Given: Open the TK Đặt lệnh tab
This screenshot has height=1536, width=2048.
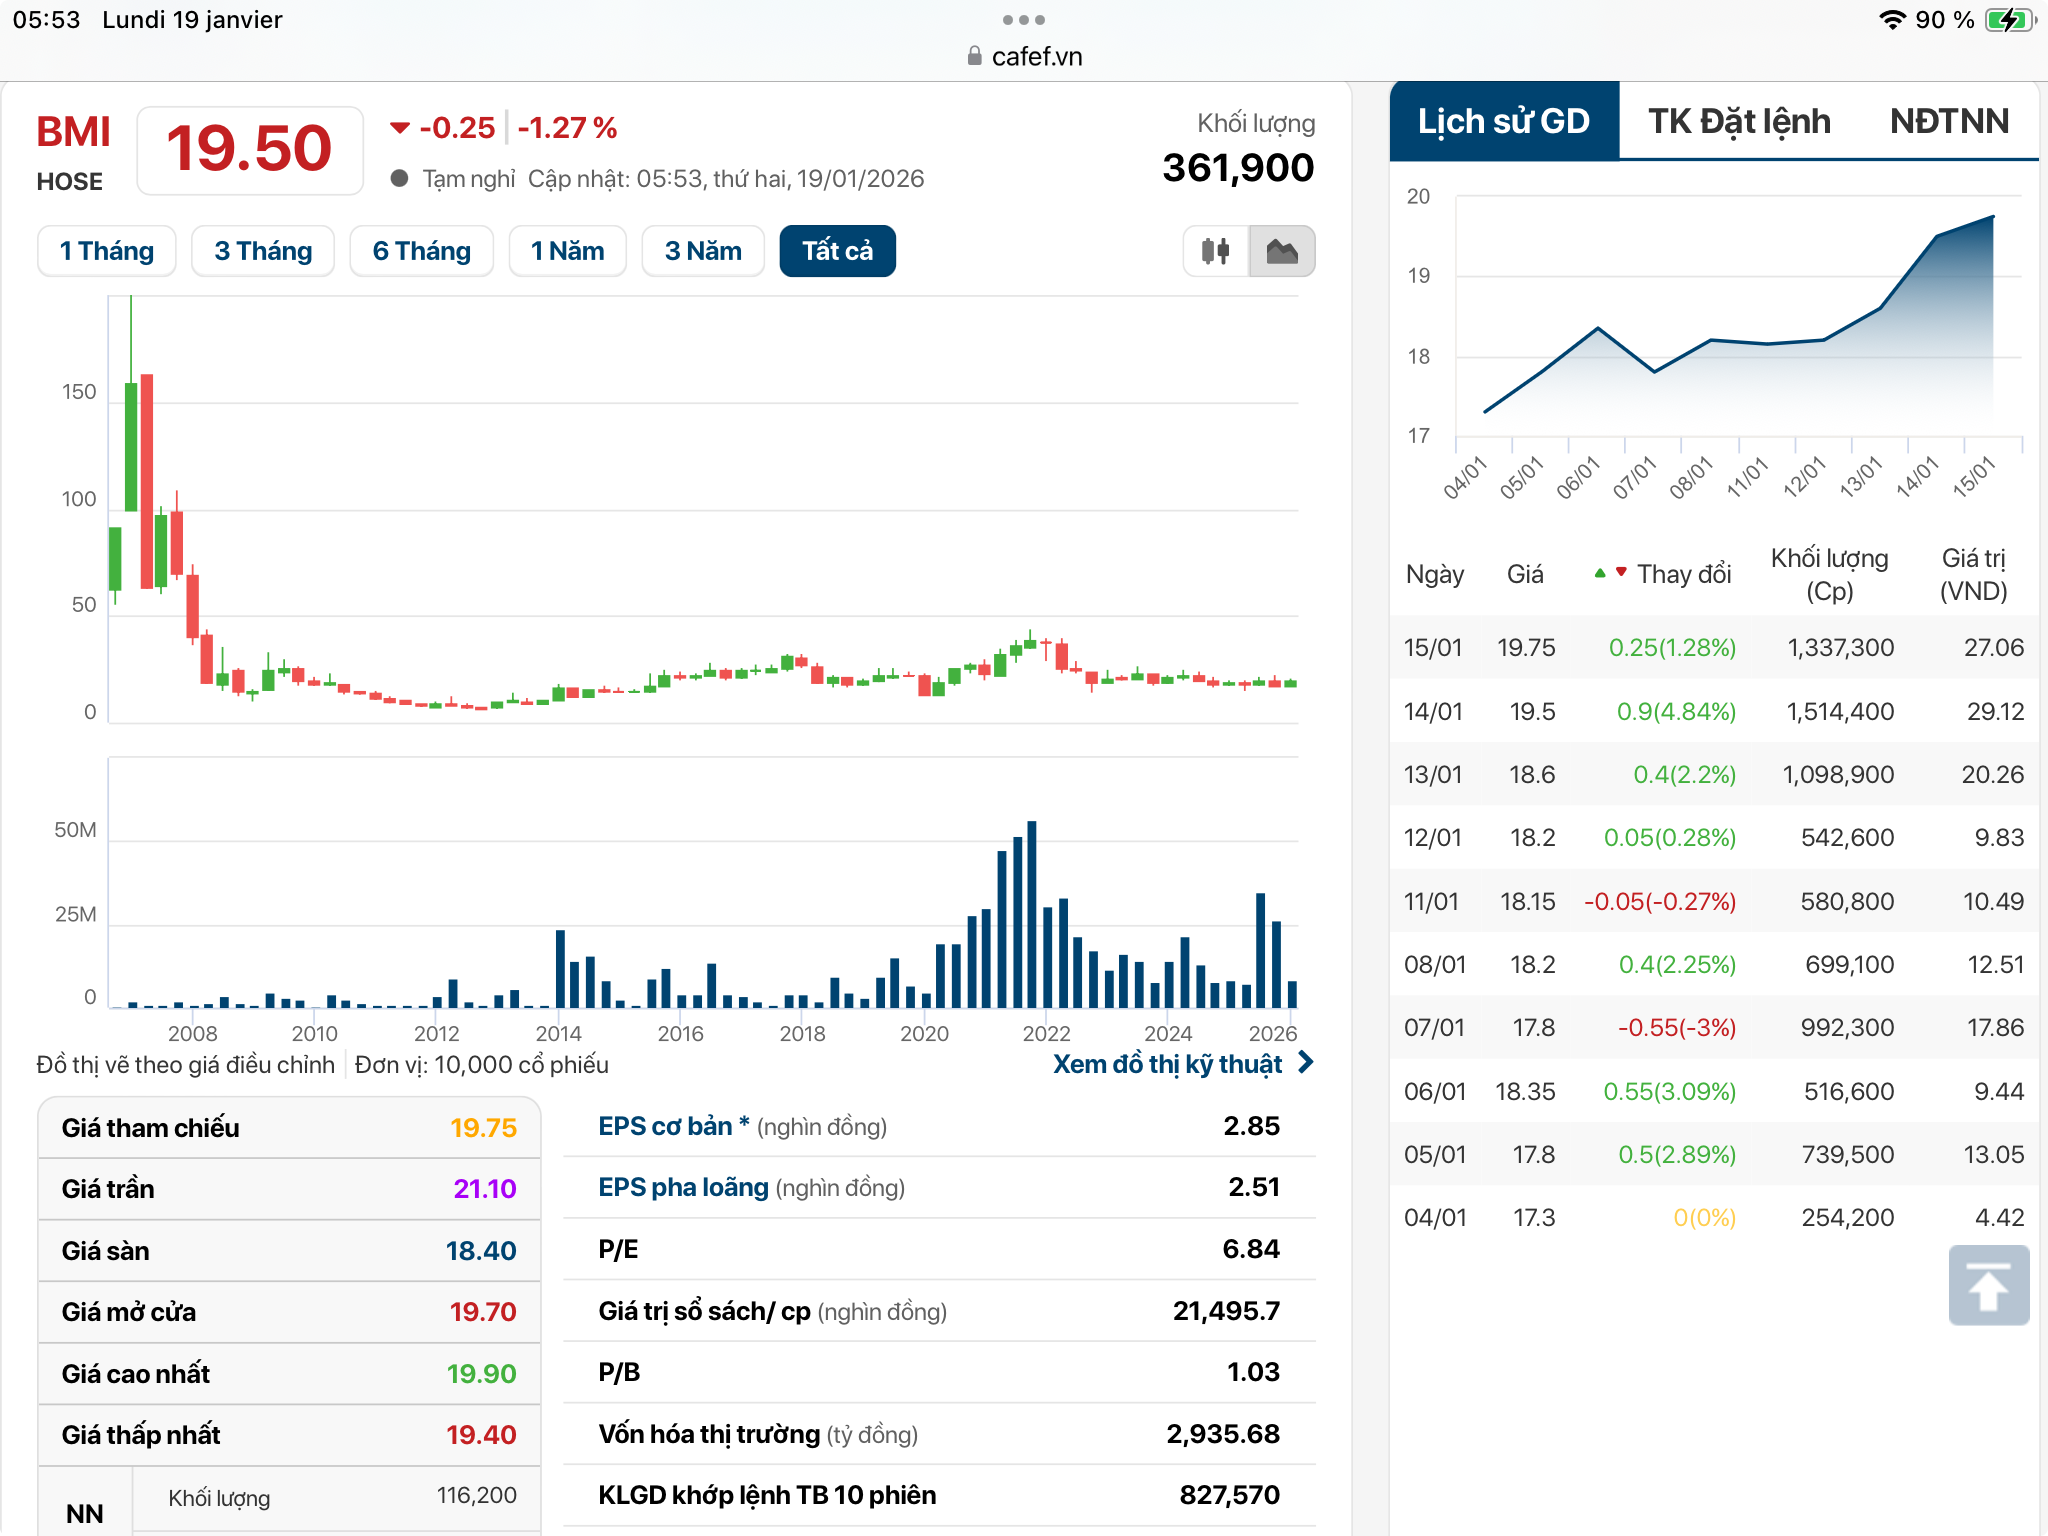Looking at the screenshot, I should (1739, 121).
